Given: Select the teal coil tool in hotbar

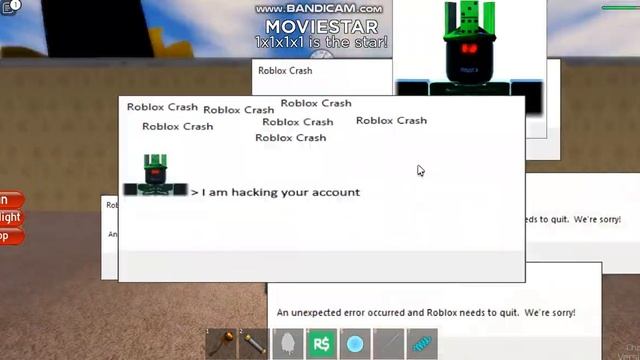Looking at the screenshot, I should [422, 344].
